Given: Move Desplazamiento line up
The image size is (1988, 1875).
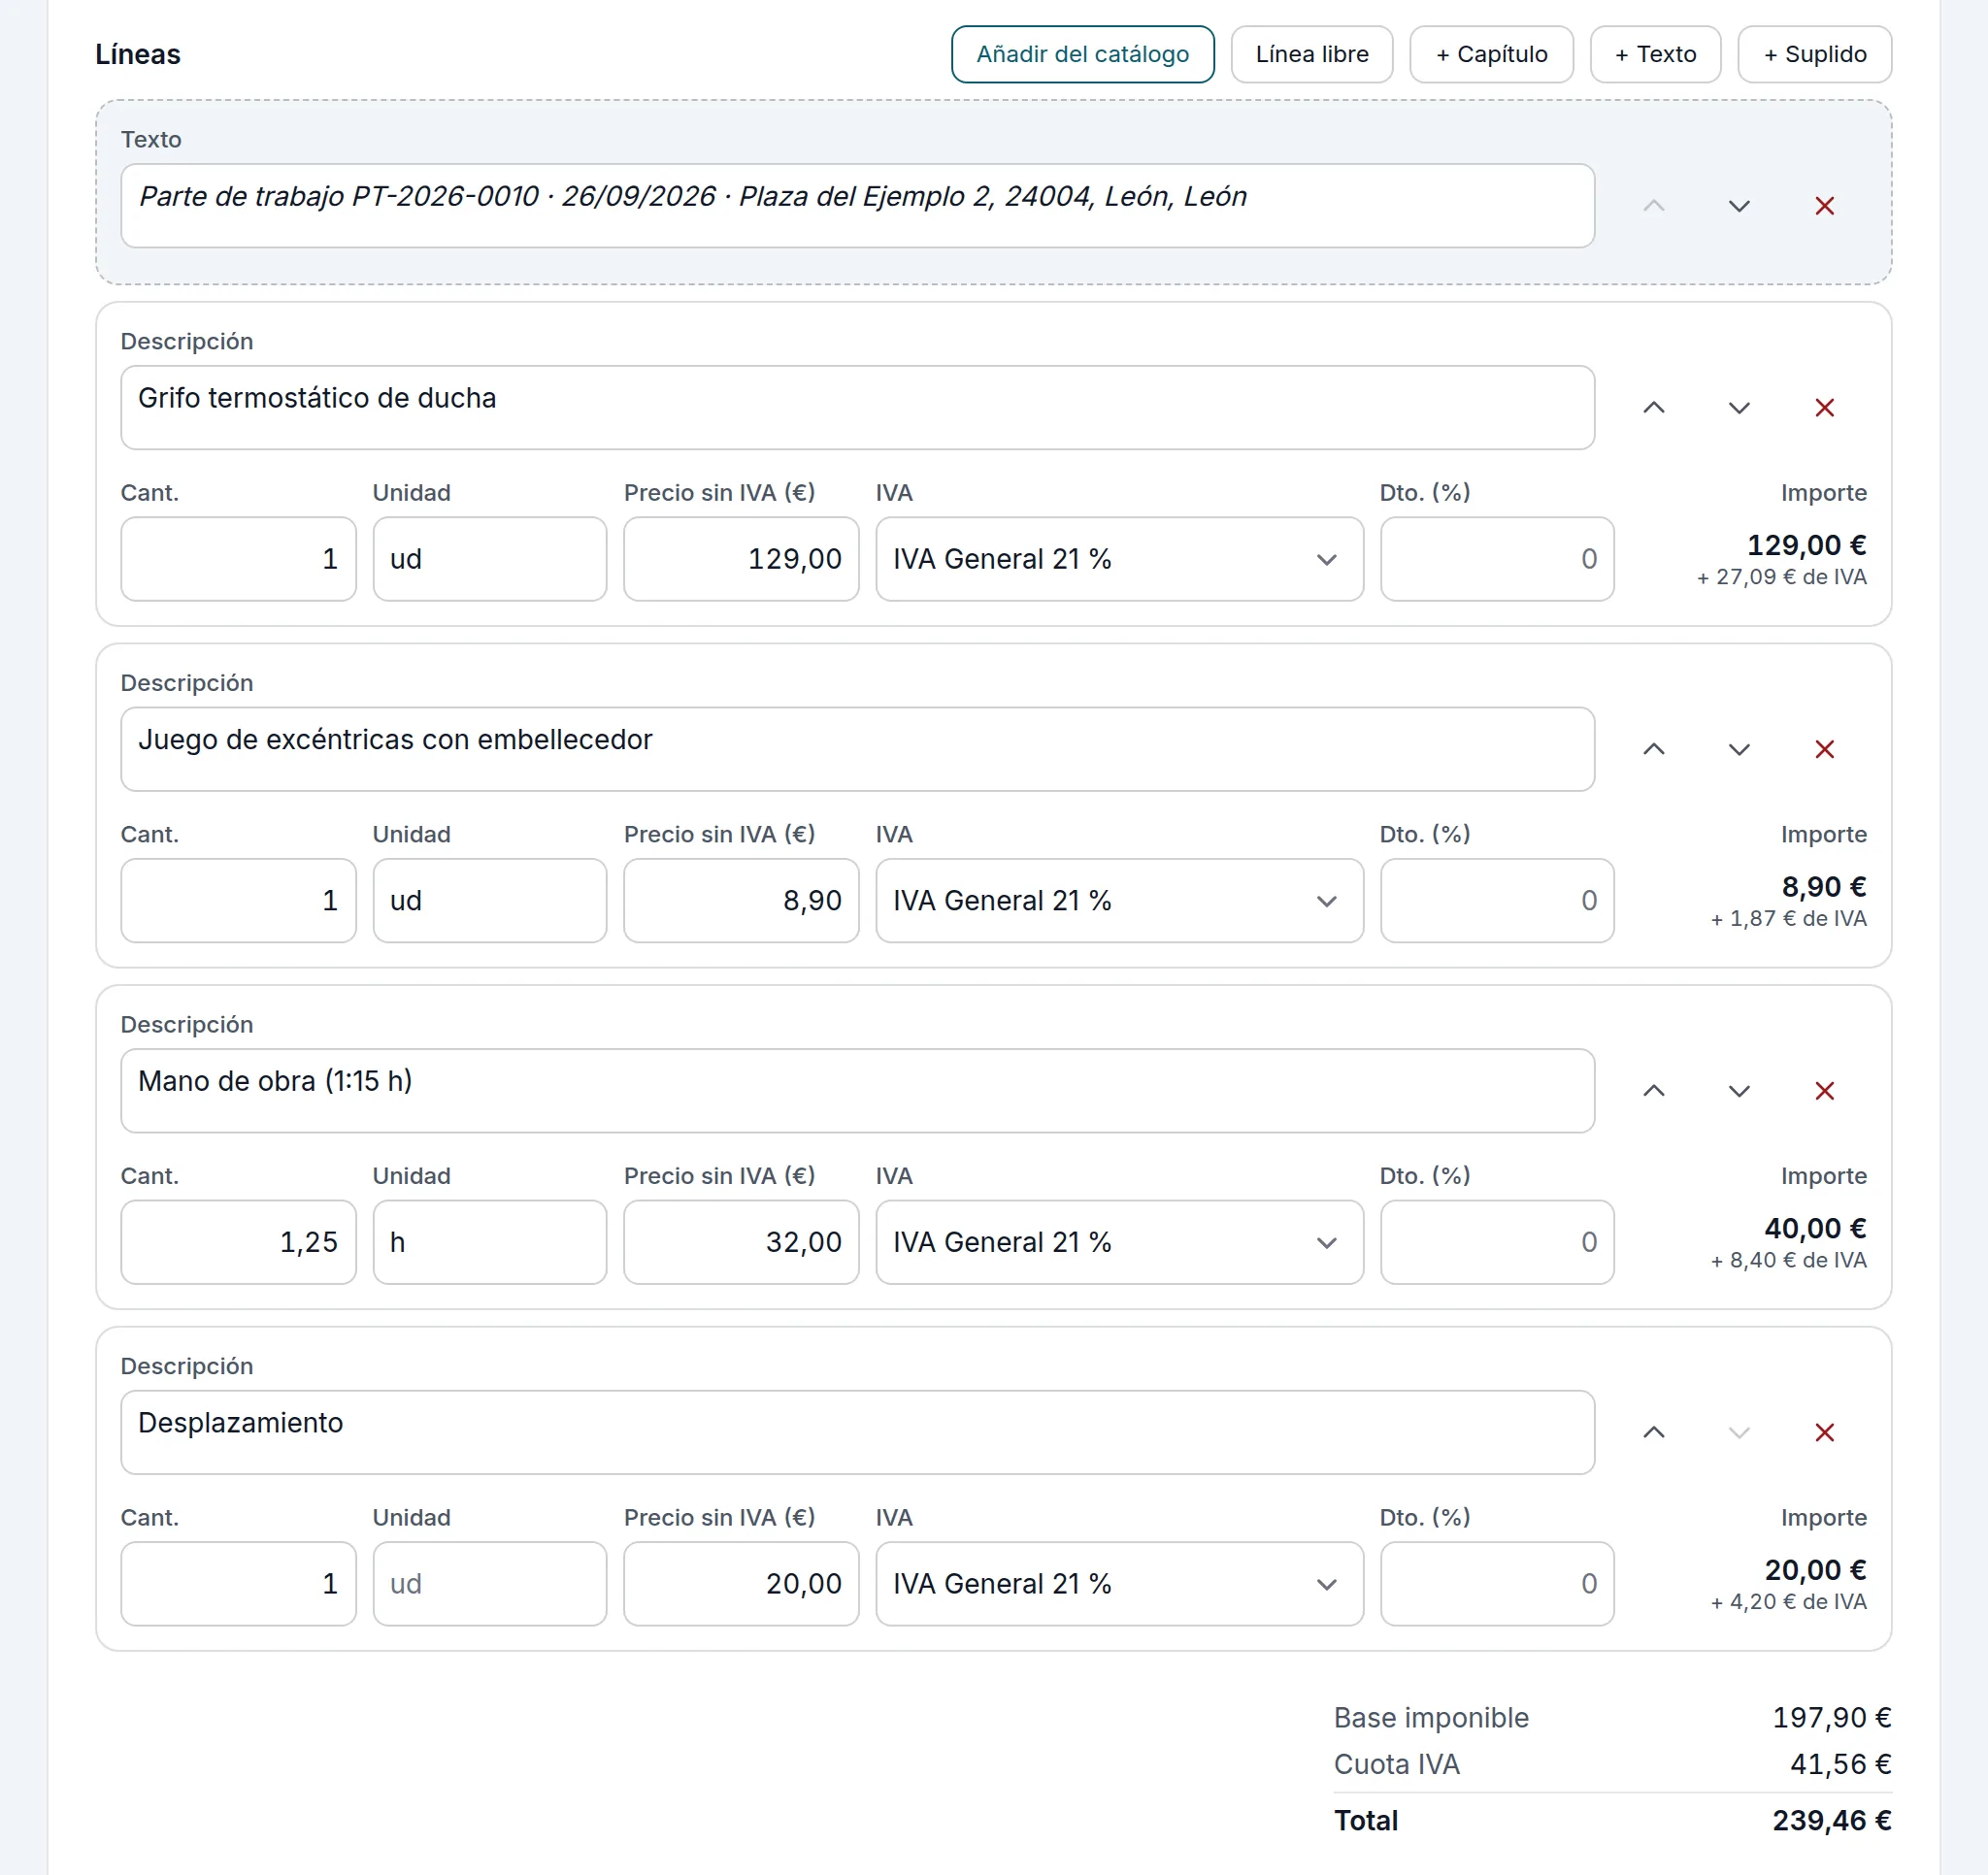Looking at the screenshot, I should pyautogui.click(x=1654, y=1432).
